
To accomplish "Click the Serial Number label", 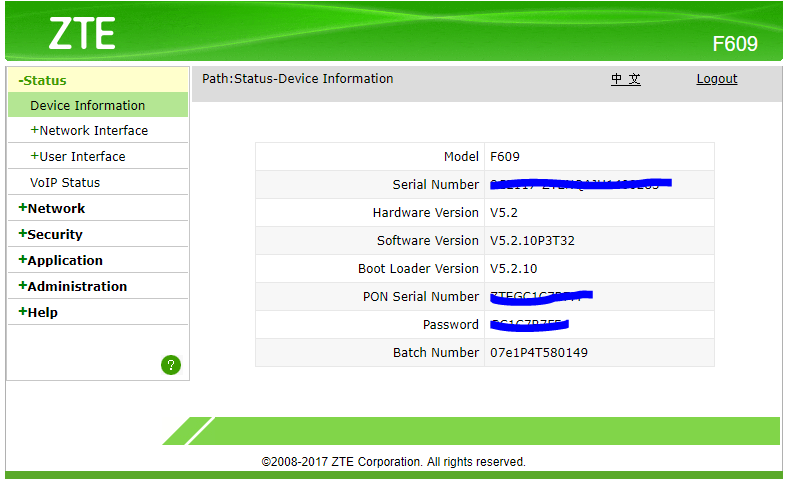I will click(436, 185).
